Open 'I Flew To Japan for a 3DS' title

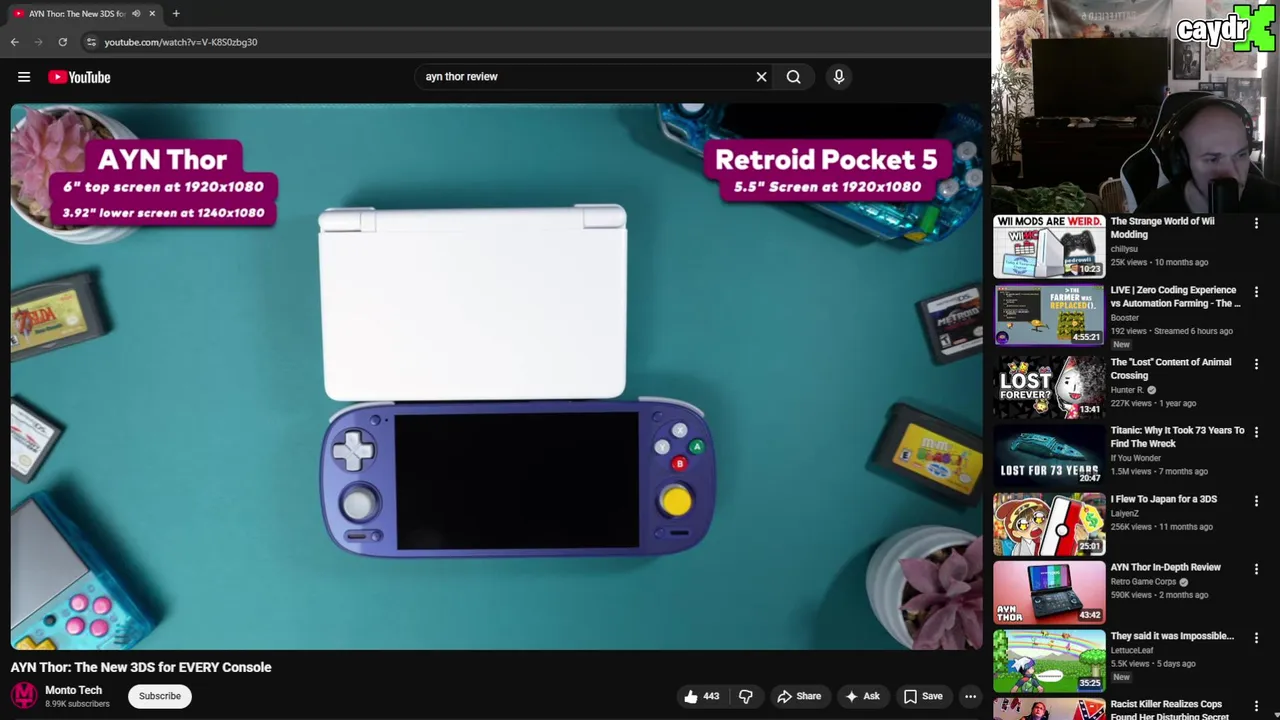click(1163, 499)
